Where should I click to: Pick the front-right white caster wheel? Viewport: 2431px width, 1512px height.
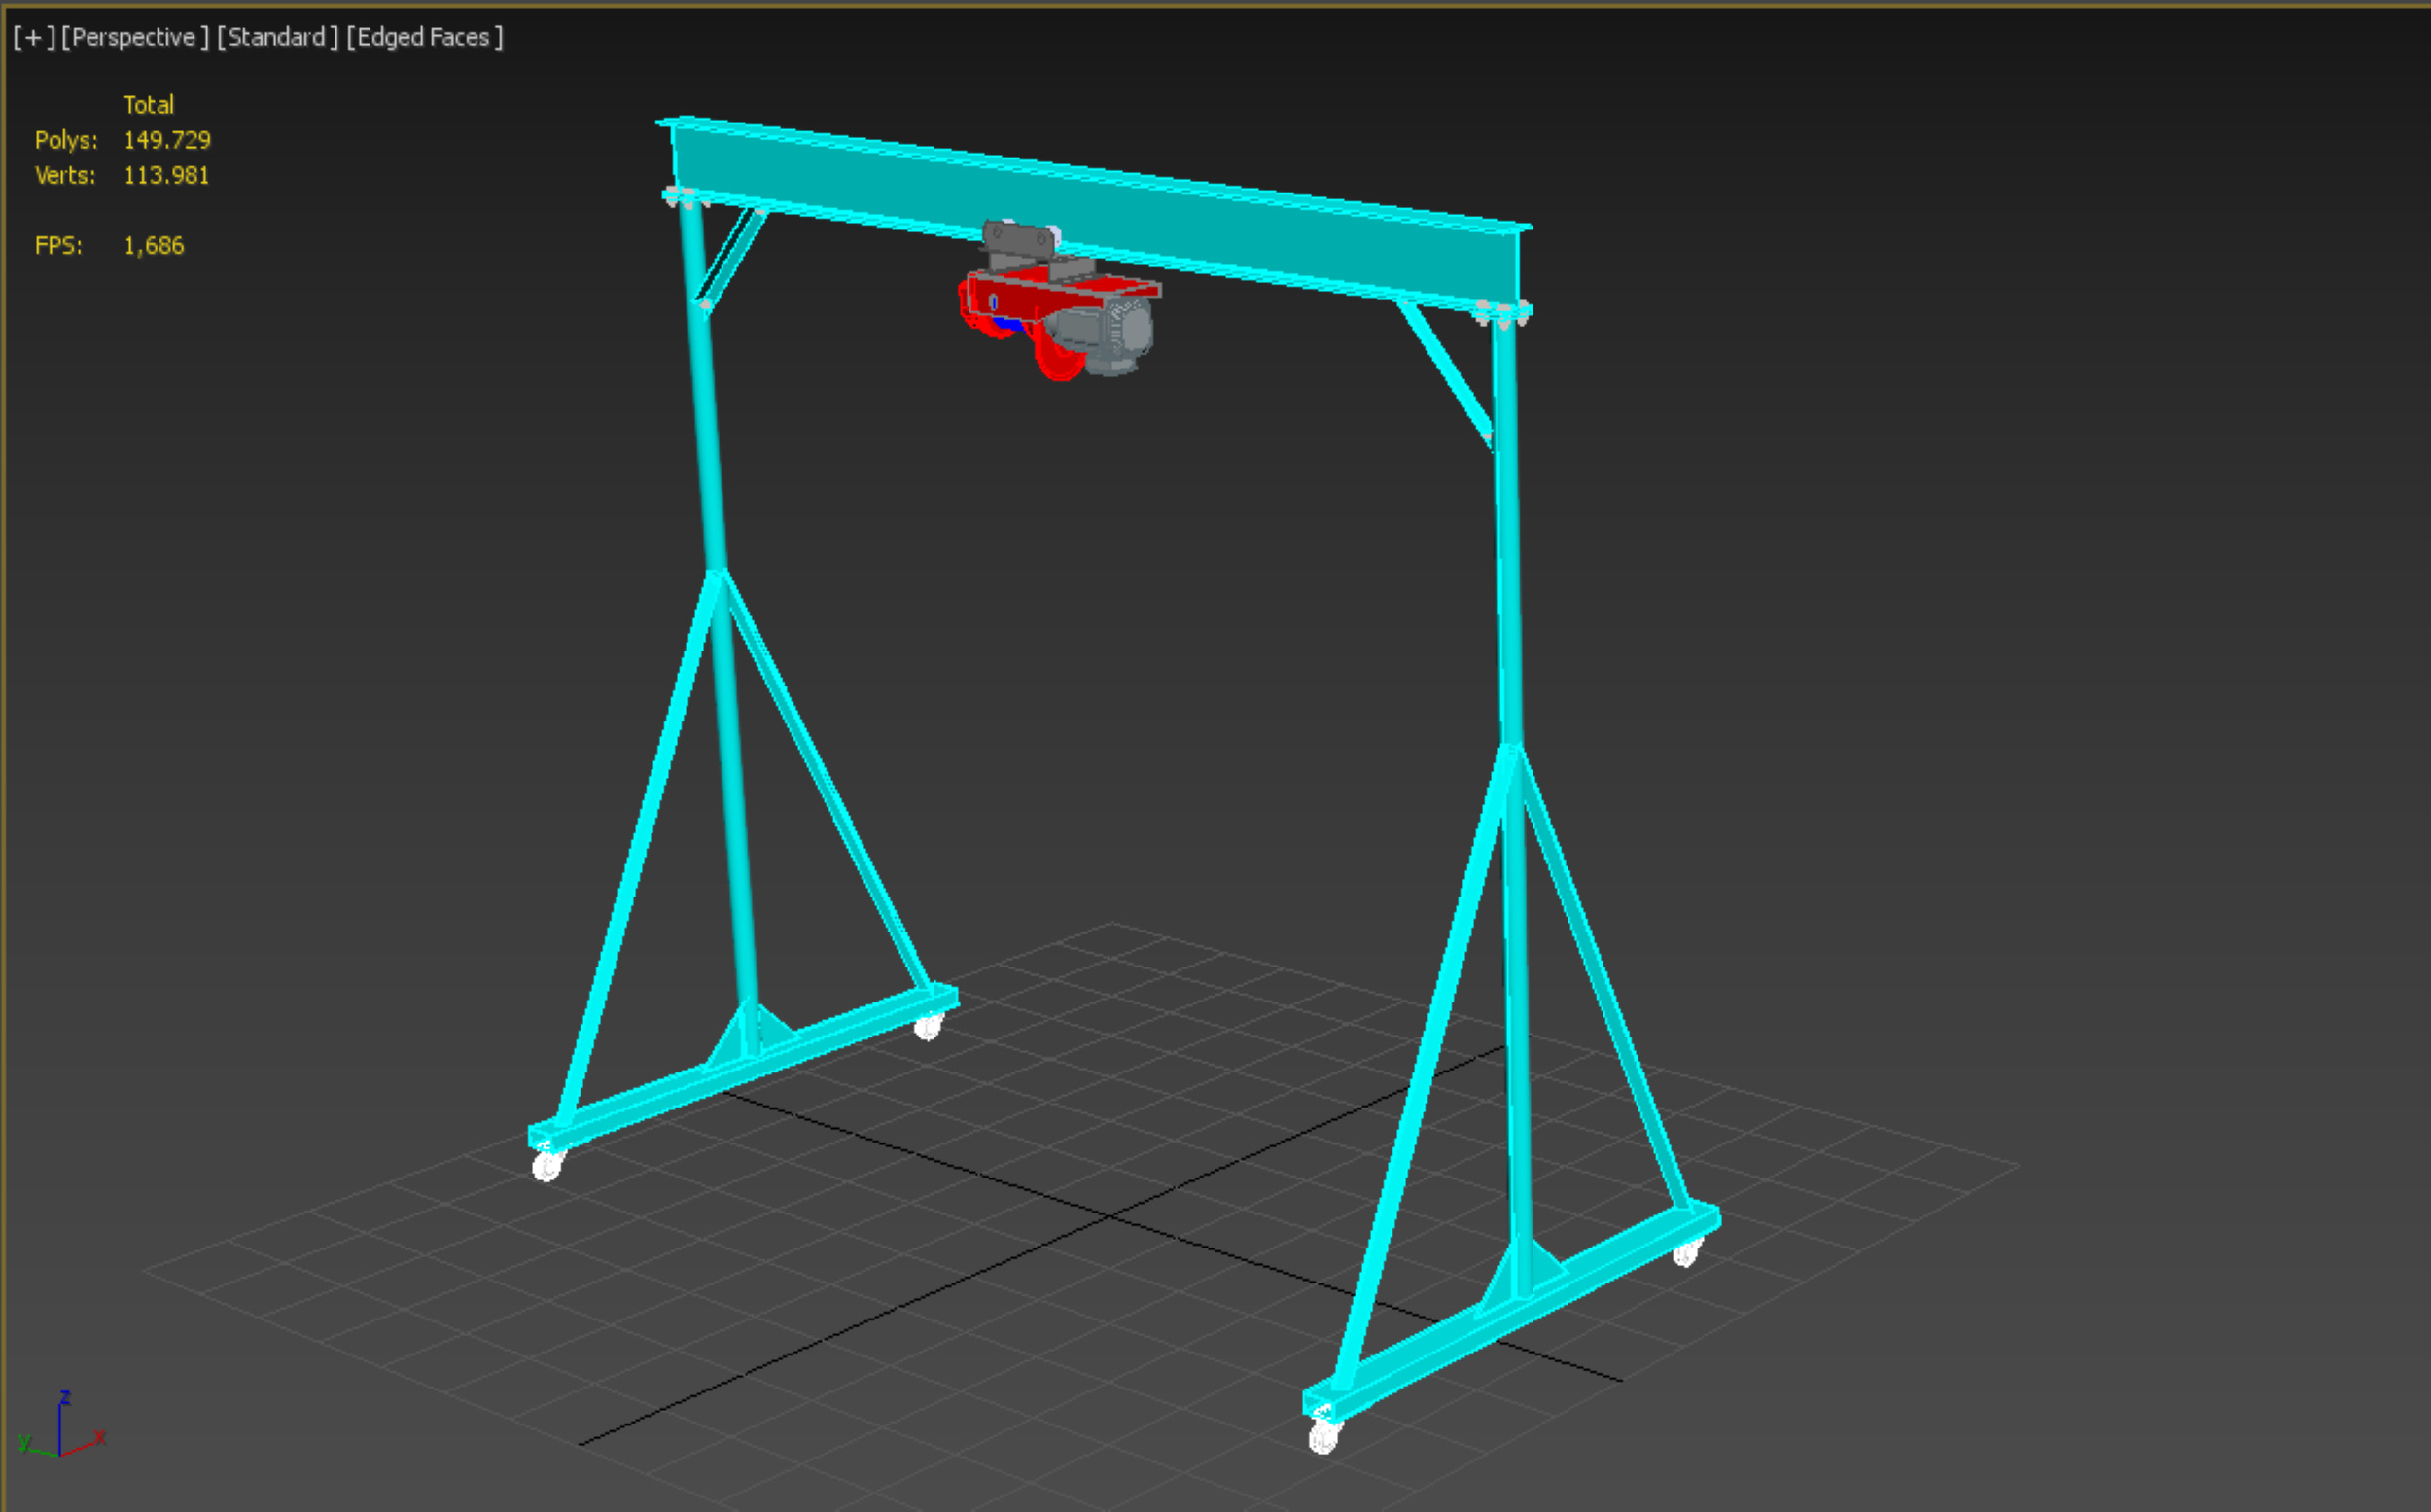(x=1323, y=1438)
